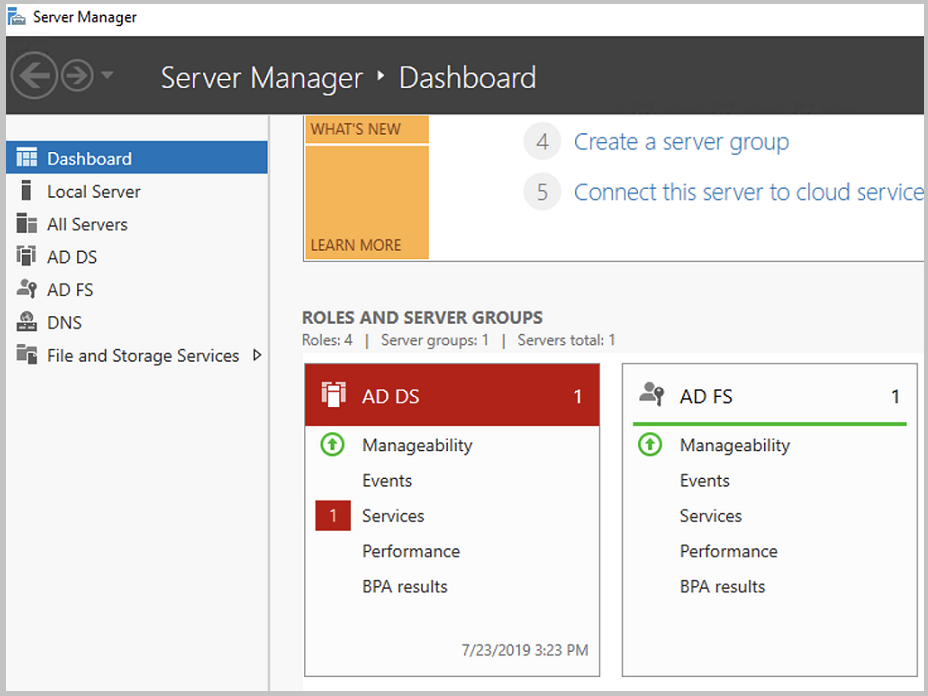This screenshot has height=696, width=928.
Task: View Events in the AD FS tile
Action: pyautogui.click(x=704, y=480)
